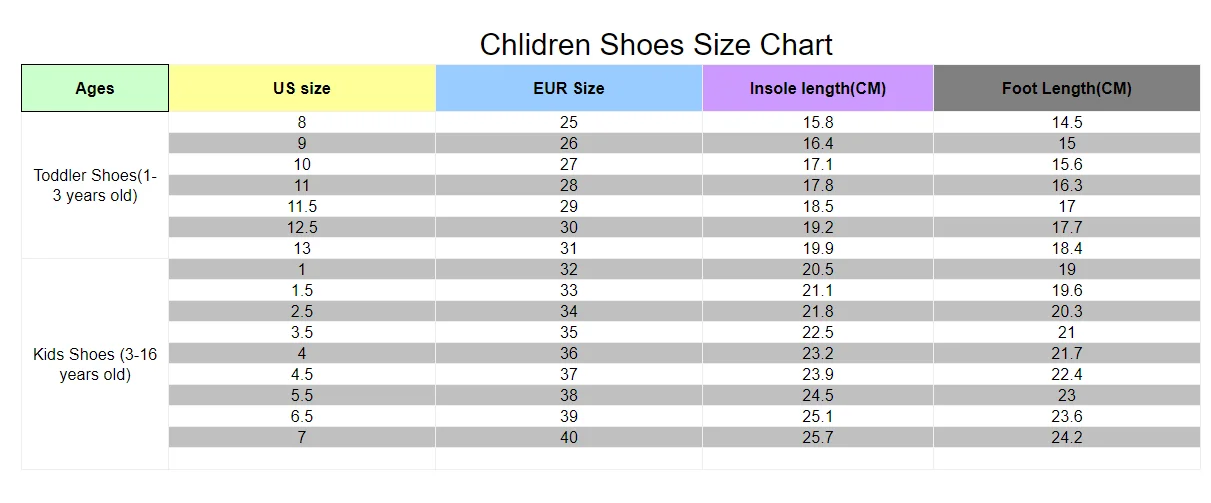Click the blue EUR Size header

[569, 88]
